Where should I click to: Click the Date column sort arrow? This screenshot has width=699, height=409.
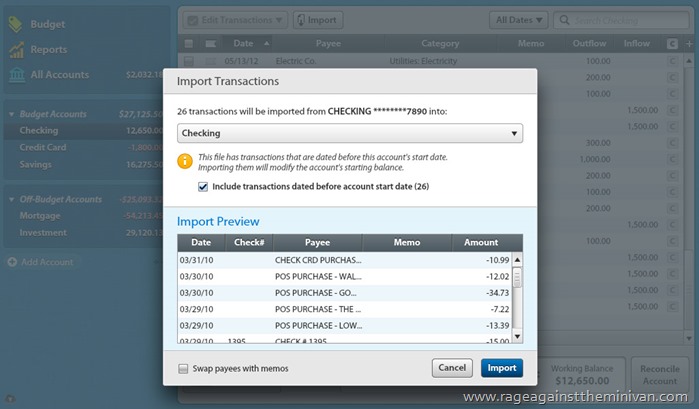(x=267, y=43)
